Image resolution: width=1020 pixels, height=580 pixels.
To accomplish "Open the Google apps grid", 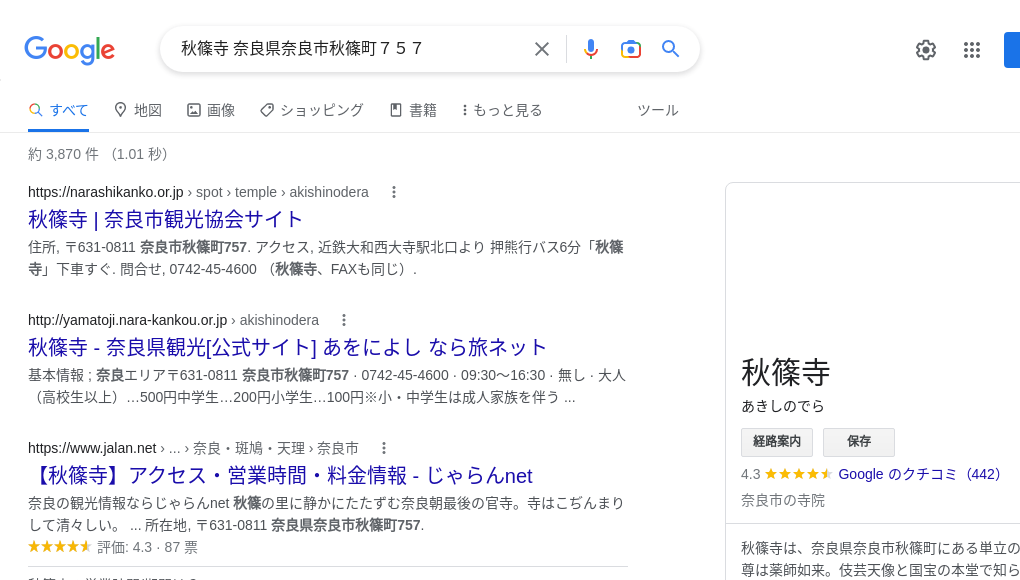I will tap(972, 49).
